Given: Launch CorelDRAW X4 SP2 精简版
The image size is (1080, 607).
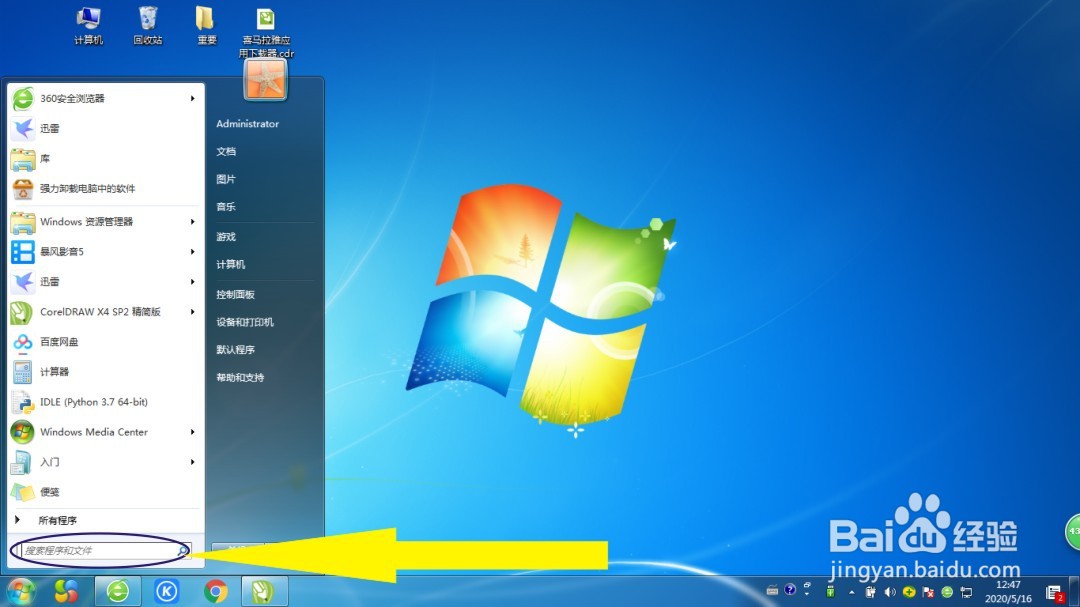Looking at the screenshot, I should [105, 311].
